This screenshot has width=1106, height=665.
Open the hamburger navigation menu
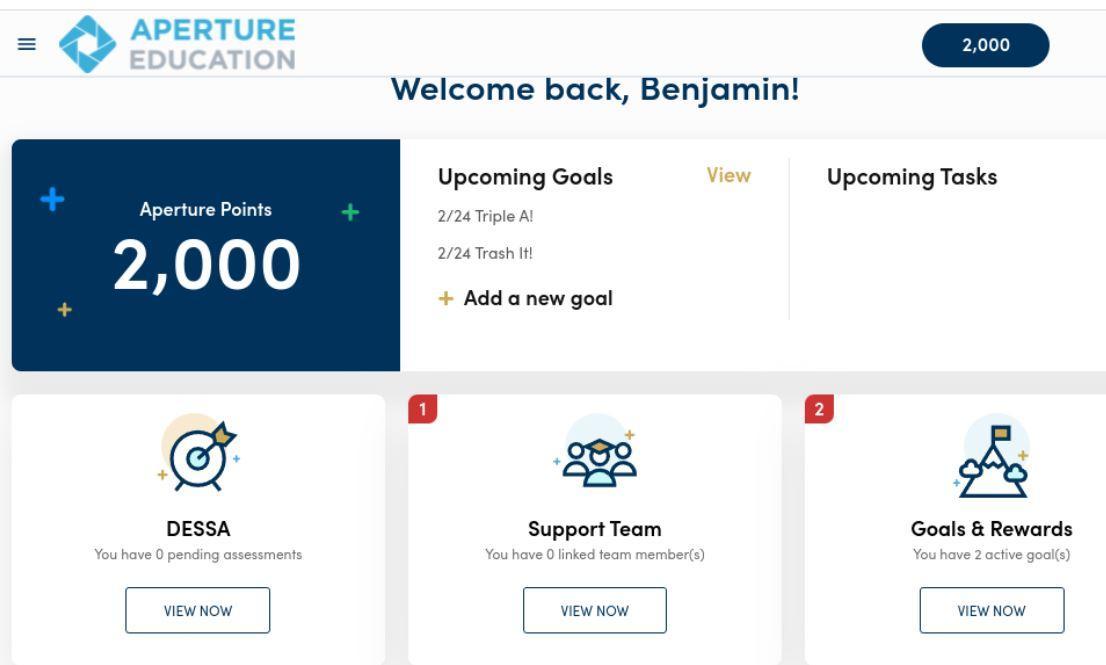pos(26,44)
